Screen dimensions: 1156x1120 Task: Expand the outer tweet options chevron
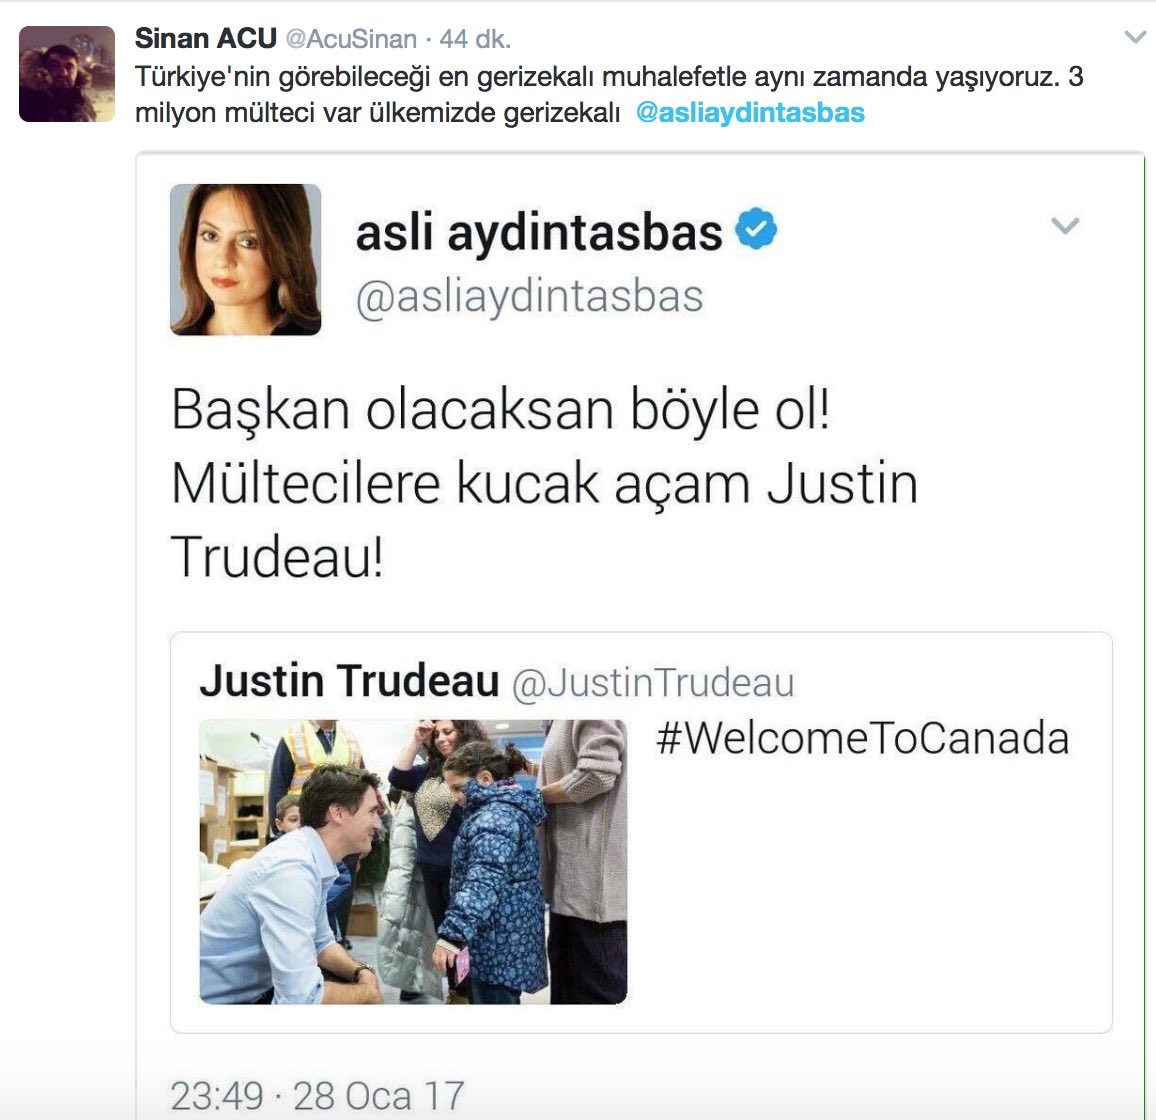[x=1135, y=37]
